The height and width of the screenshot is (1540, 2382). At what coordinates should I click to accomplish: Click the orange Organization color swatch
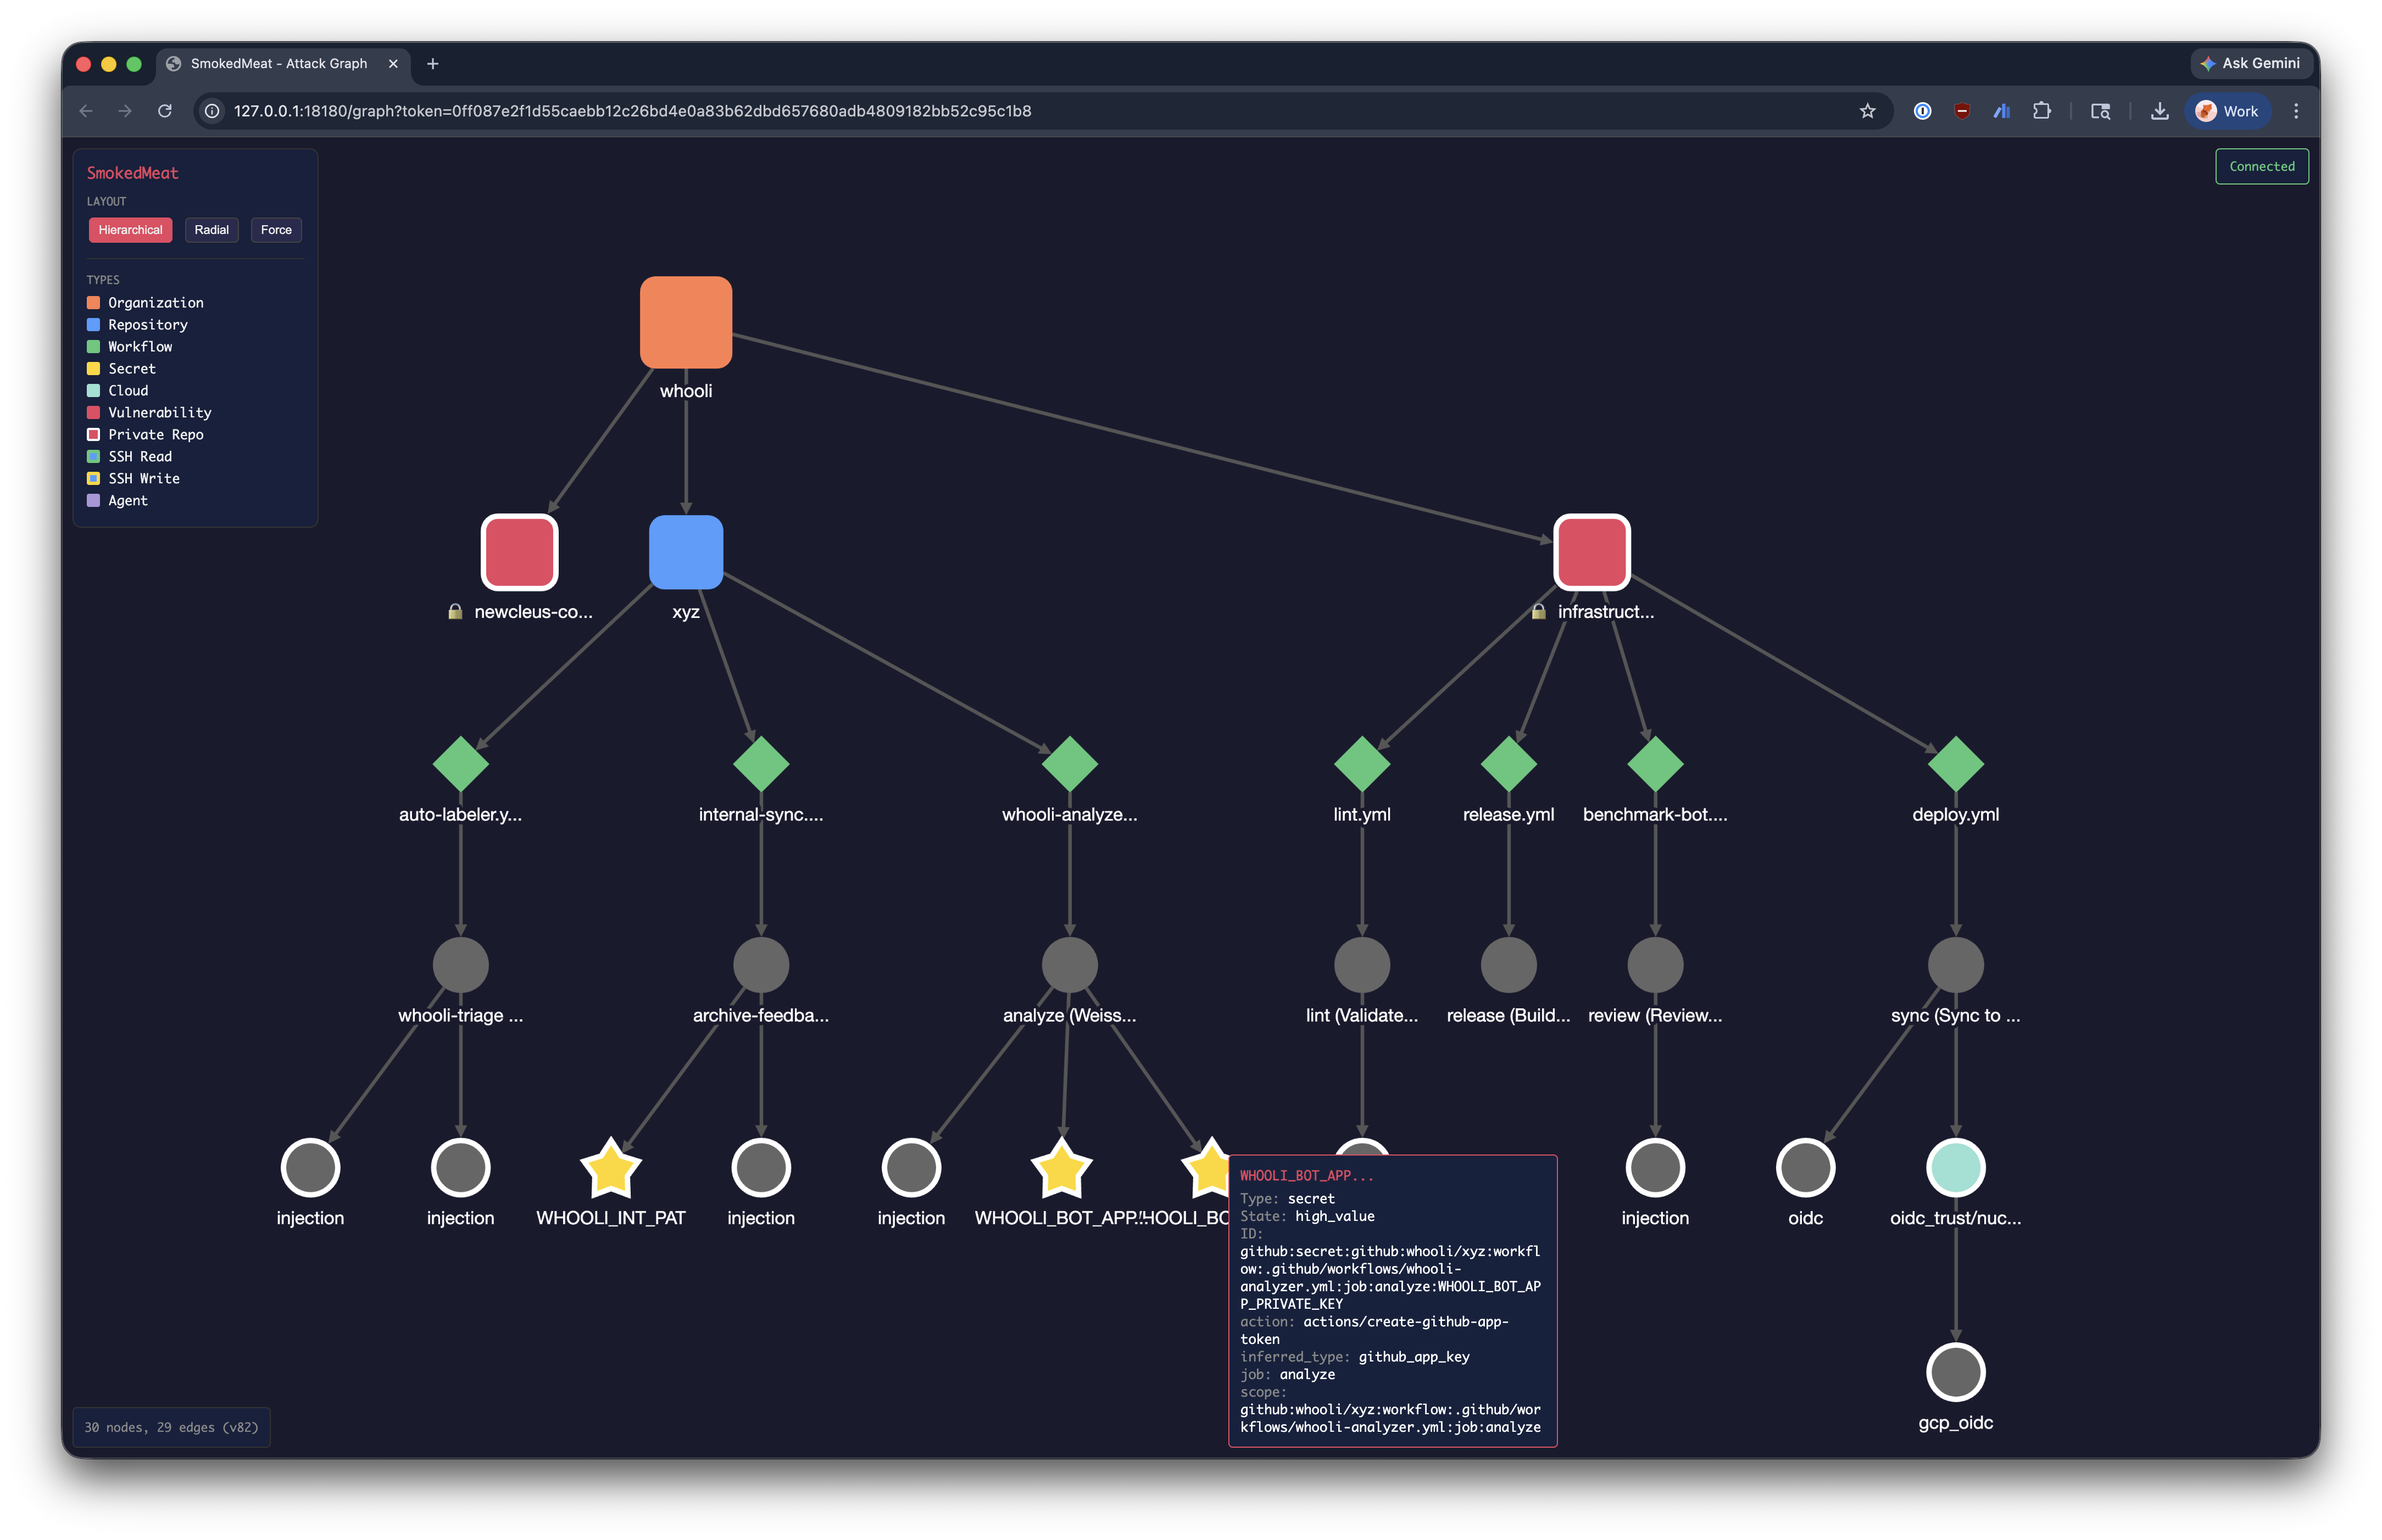(x=94, y=302)
